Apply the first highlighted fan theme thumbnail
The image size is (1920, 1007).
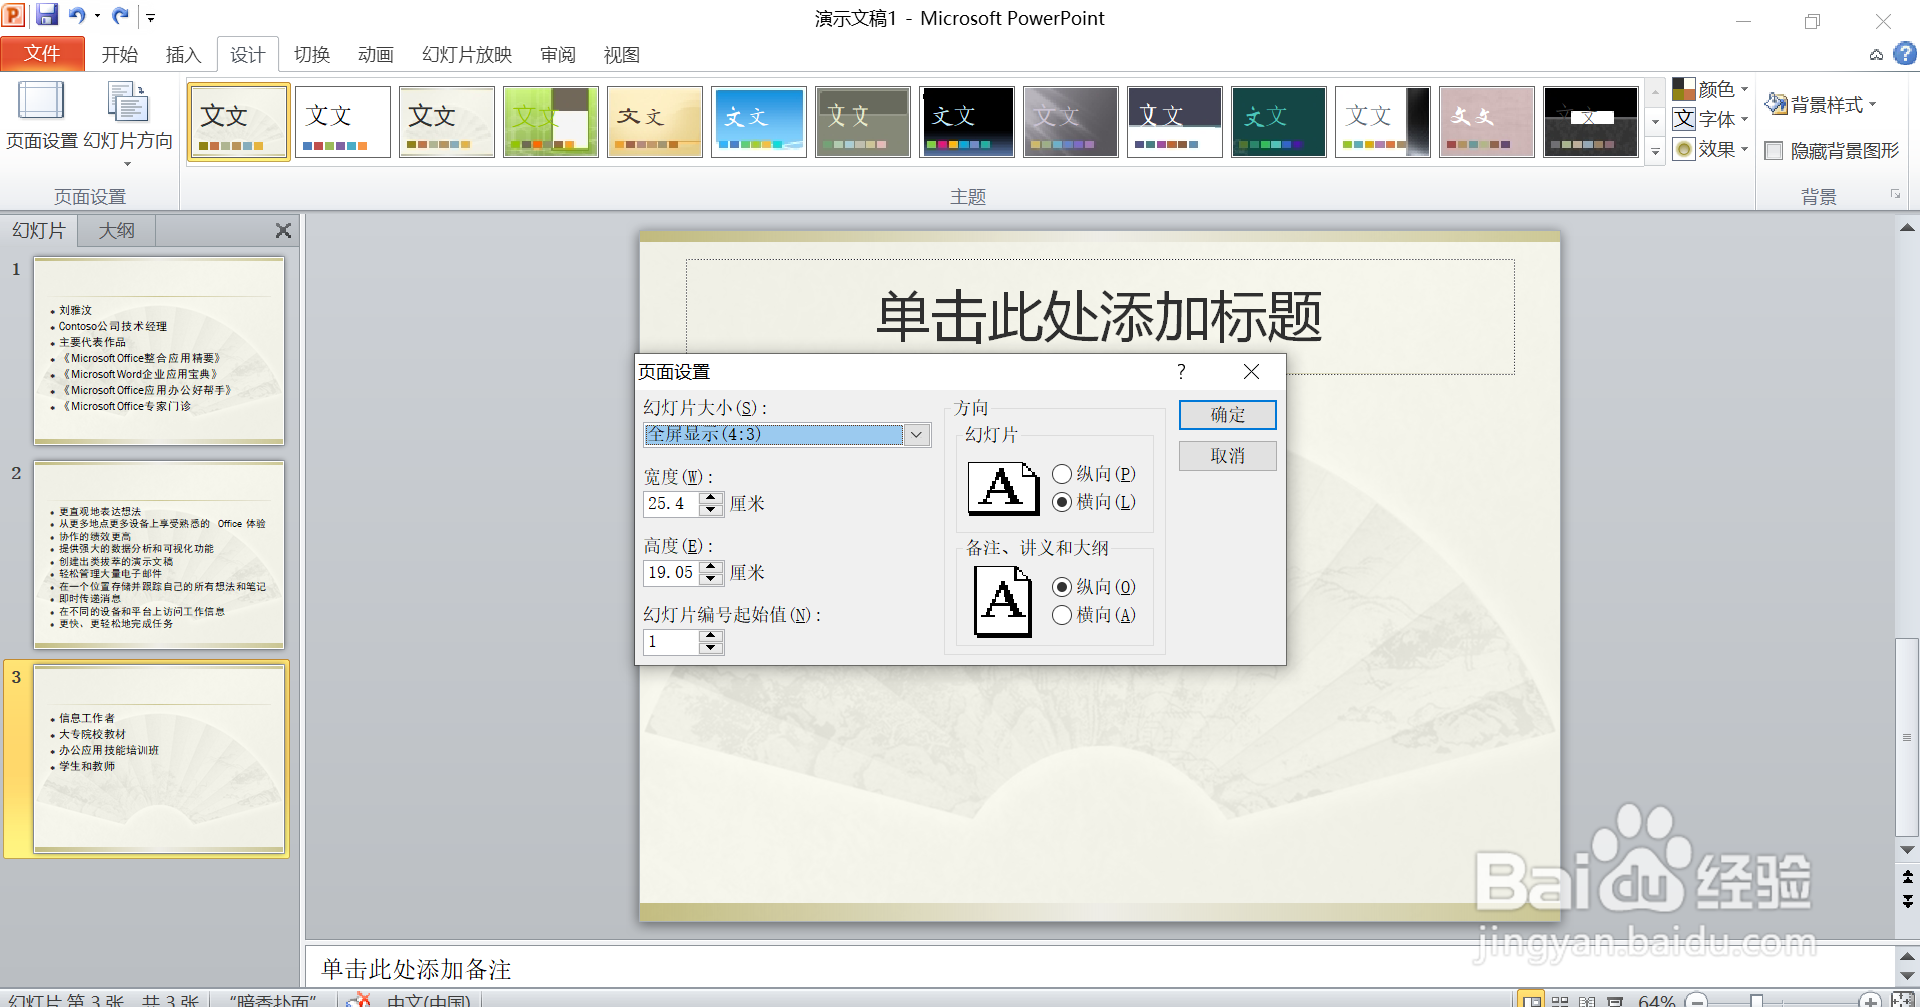coord(239,122)
